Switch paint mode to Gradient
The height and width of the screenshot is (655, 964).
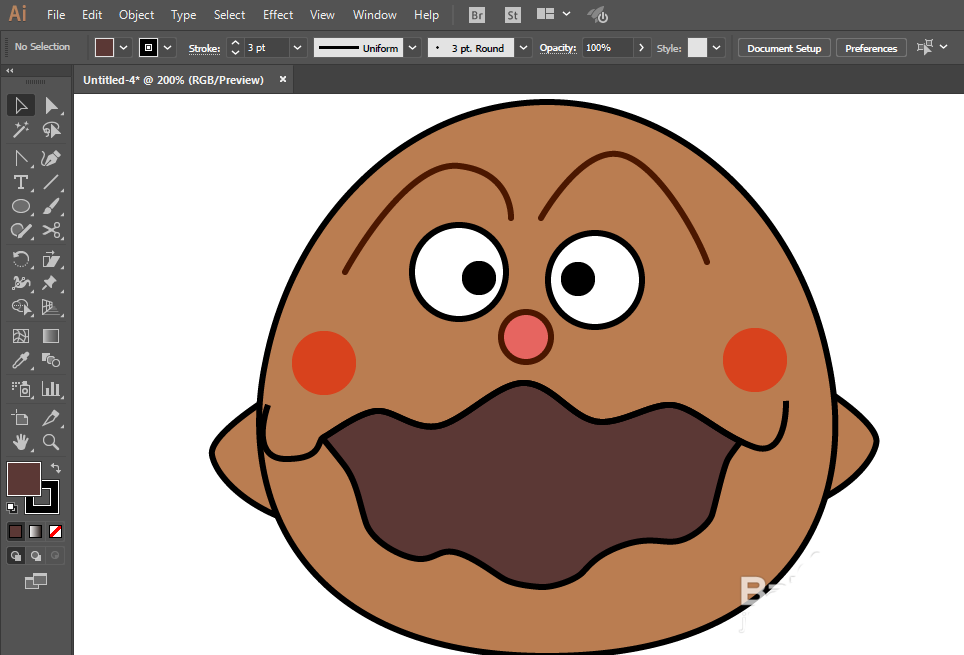point(35,531)
